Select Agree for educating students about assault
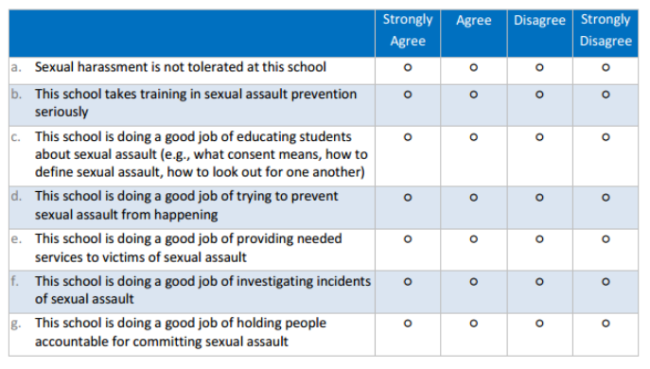This screenshot has width=650, height=369. pos(473,137)
